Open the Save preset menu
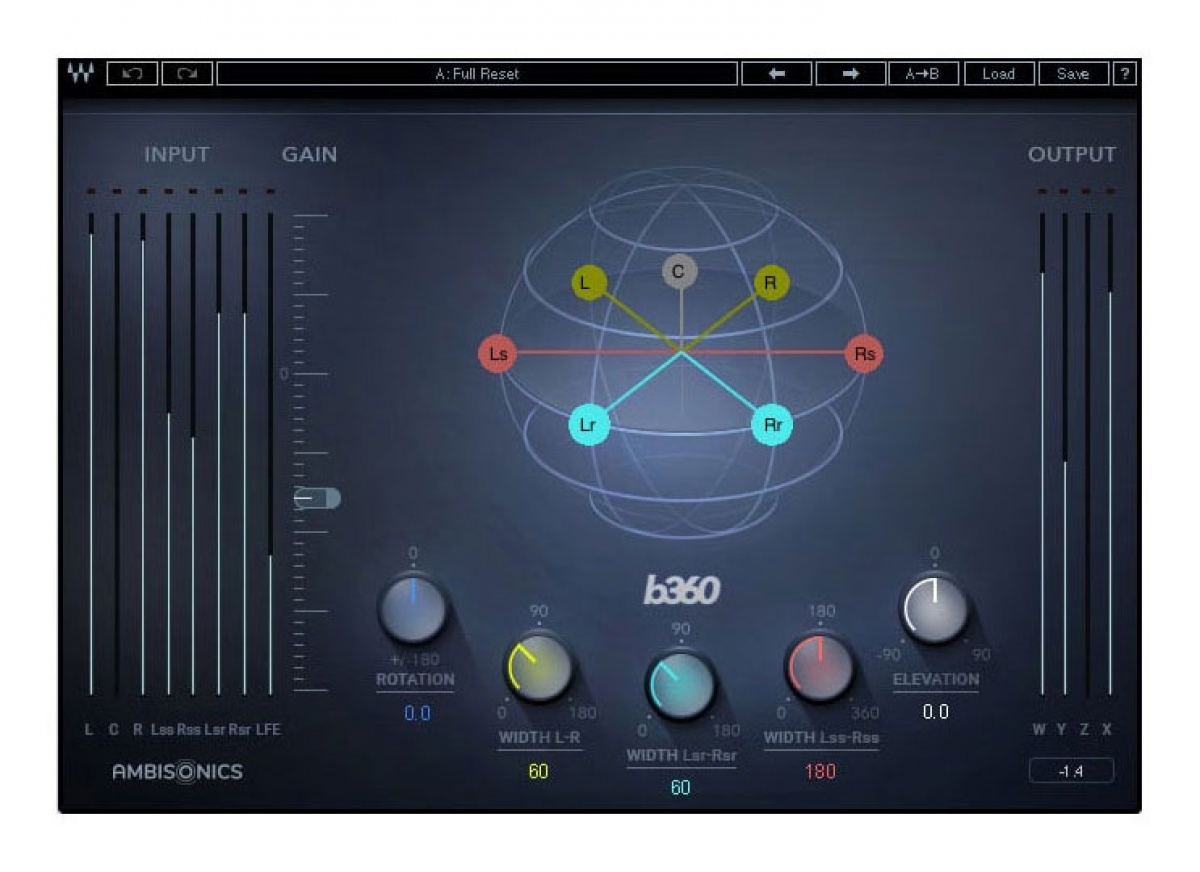 point(1073,74)
